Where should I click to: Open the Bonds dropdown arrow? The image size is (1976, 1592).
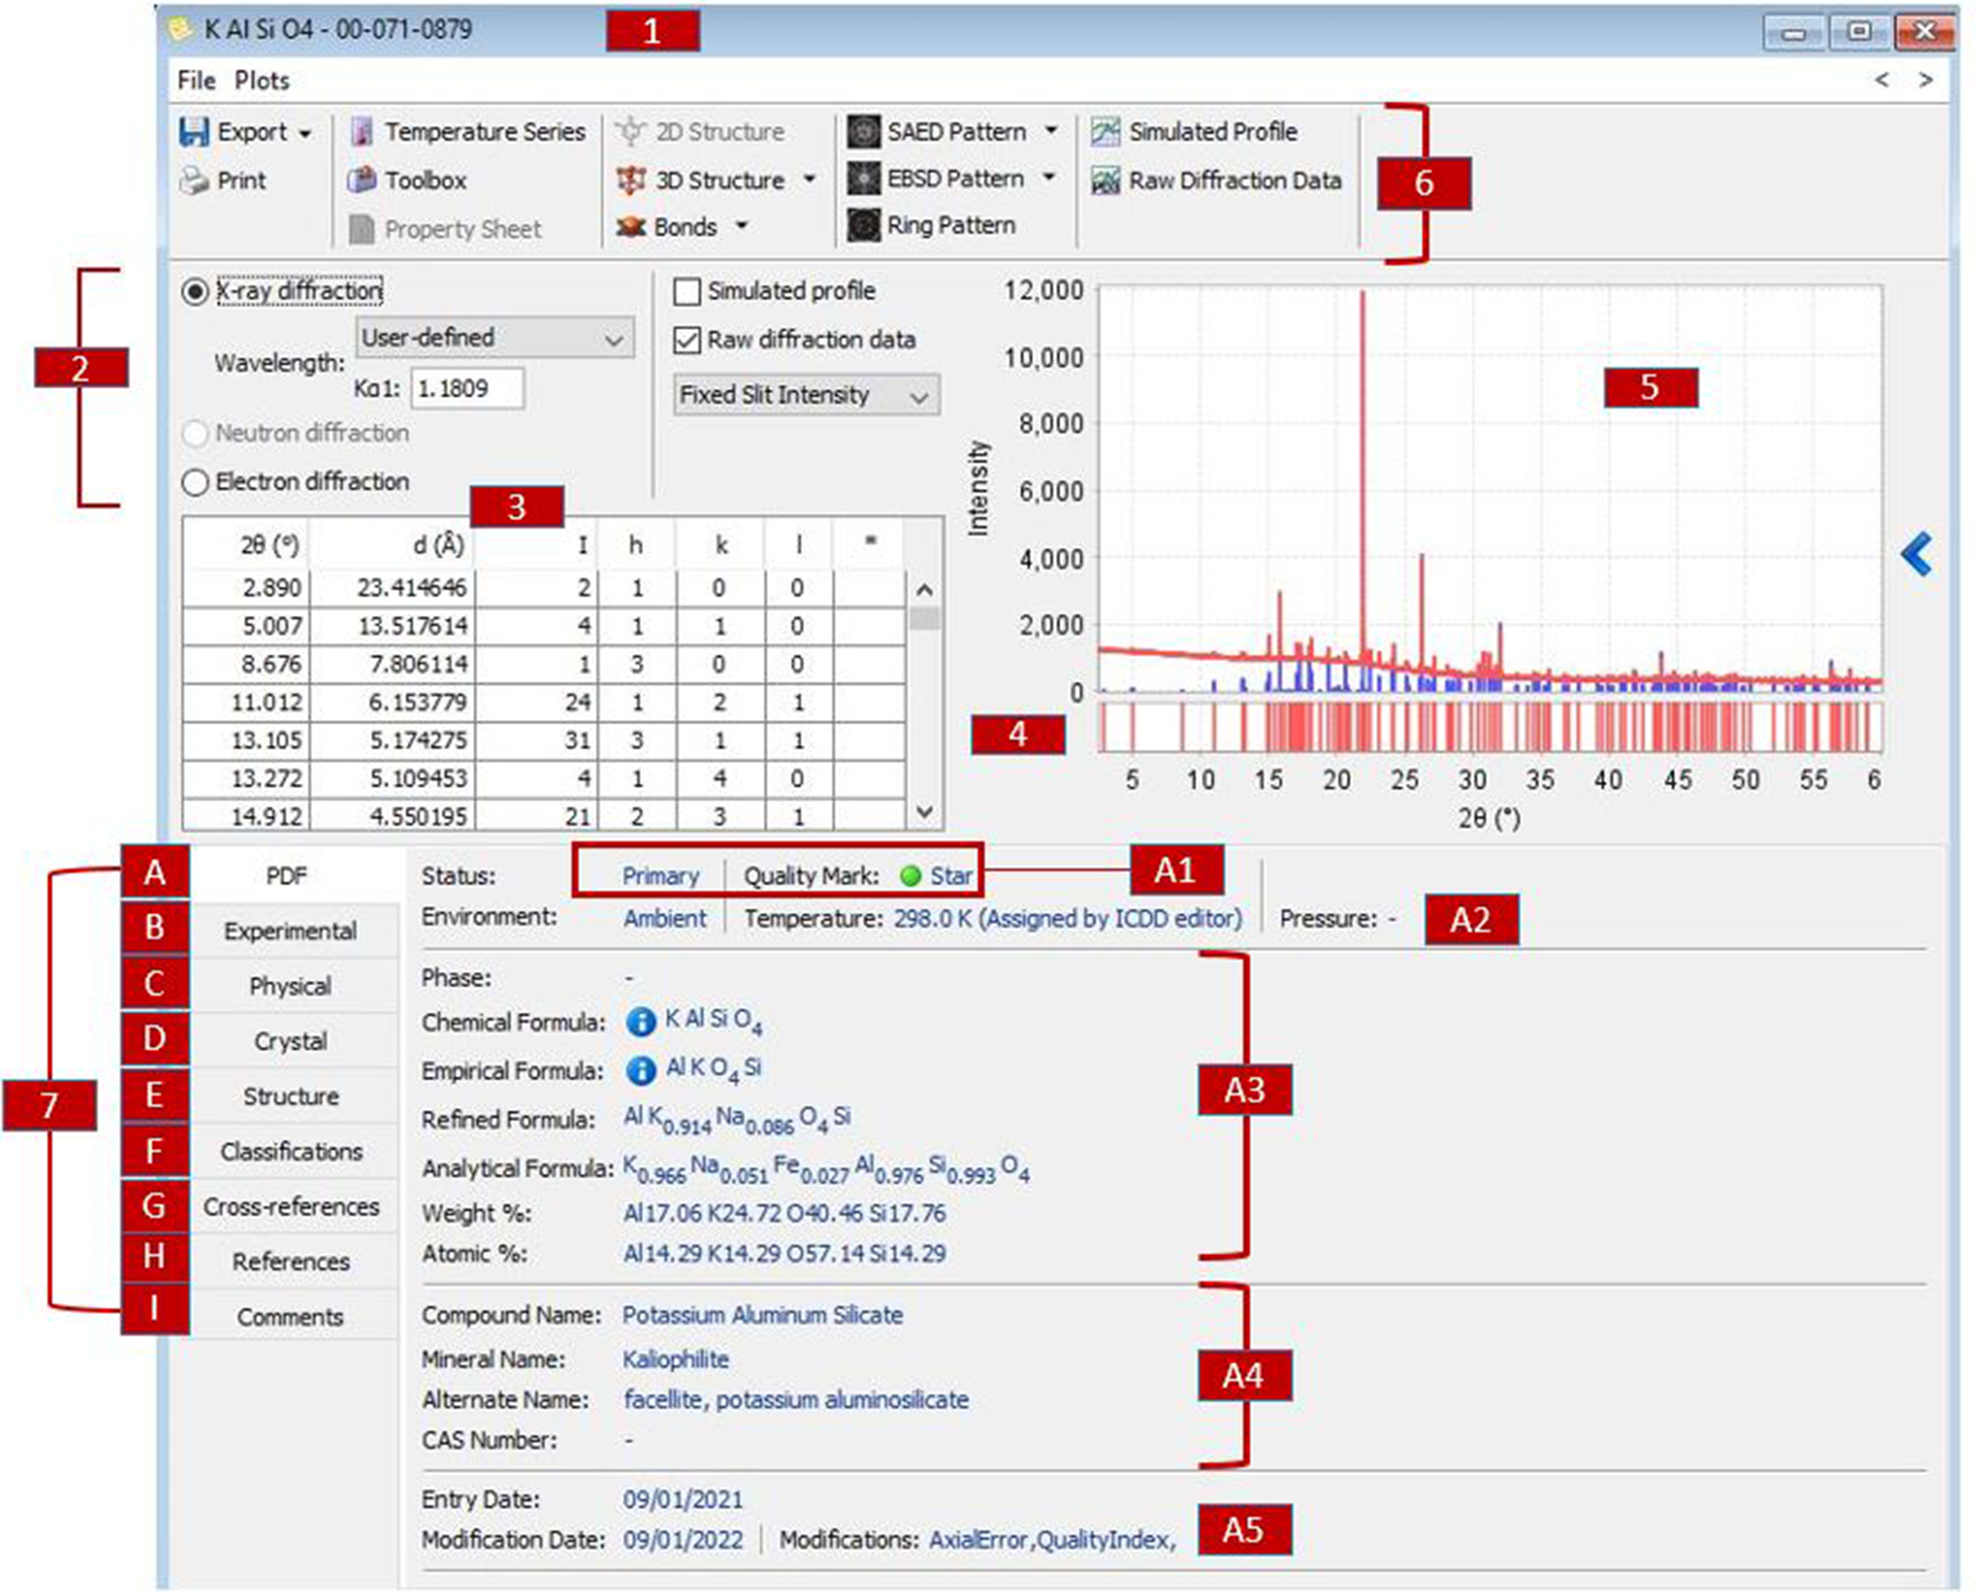[x=741, y=226]
